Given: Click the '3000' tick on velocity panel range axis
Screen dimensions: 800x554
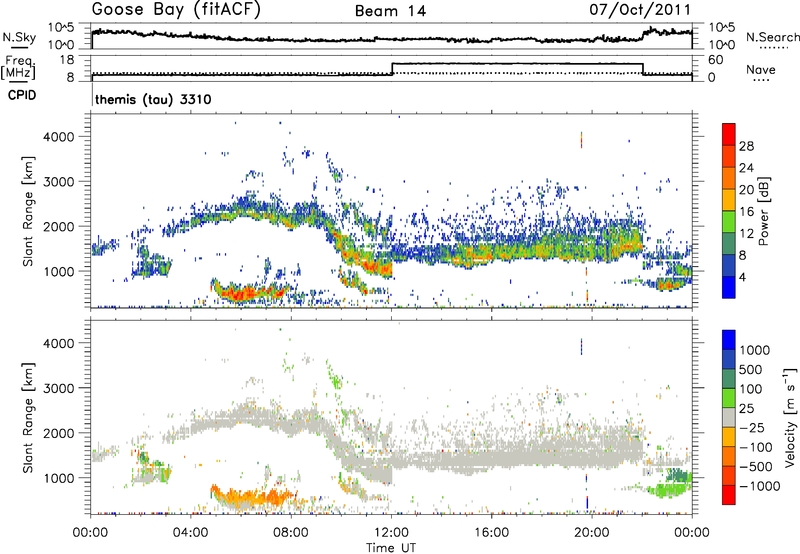Looking at the screenshot, I should (x=58, y=388).
